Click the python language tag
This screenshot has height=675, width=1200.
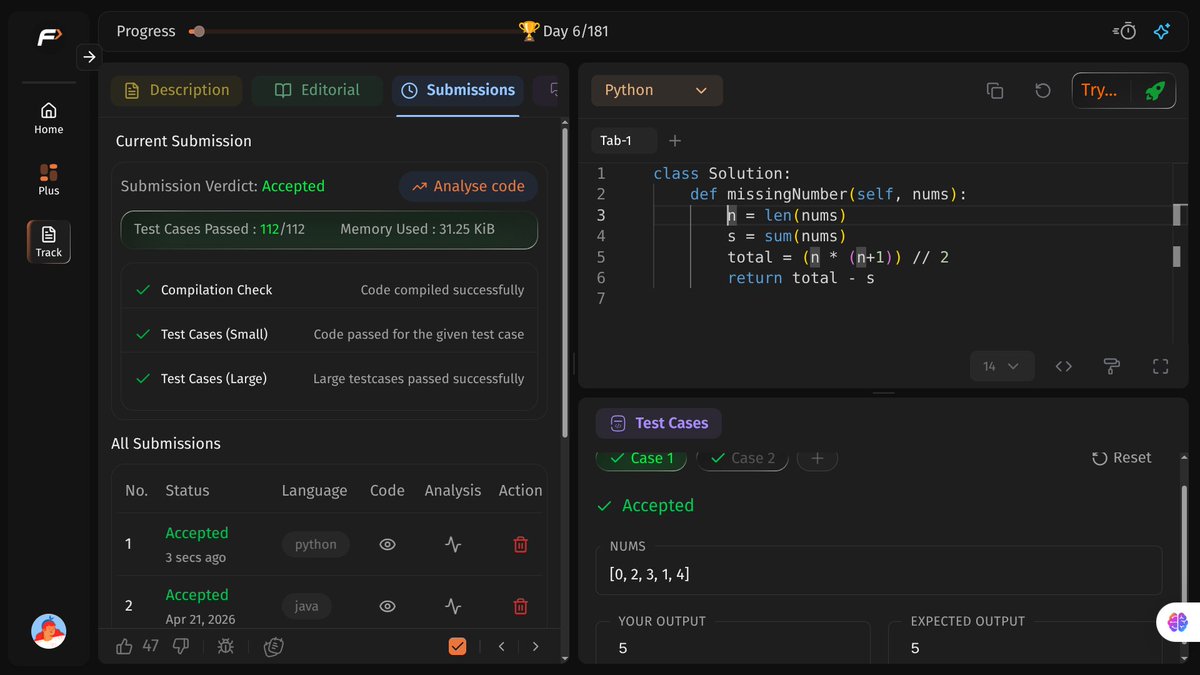316,544
